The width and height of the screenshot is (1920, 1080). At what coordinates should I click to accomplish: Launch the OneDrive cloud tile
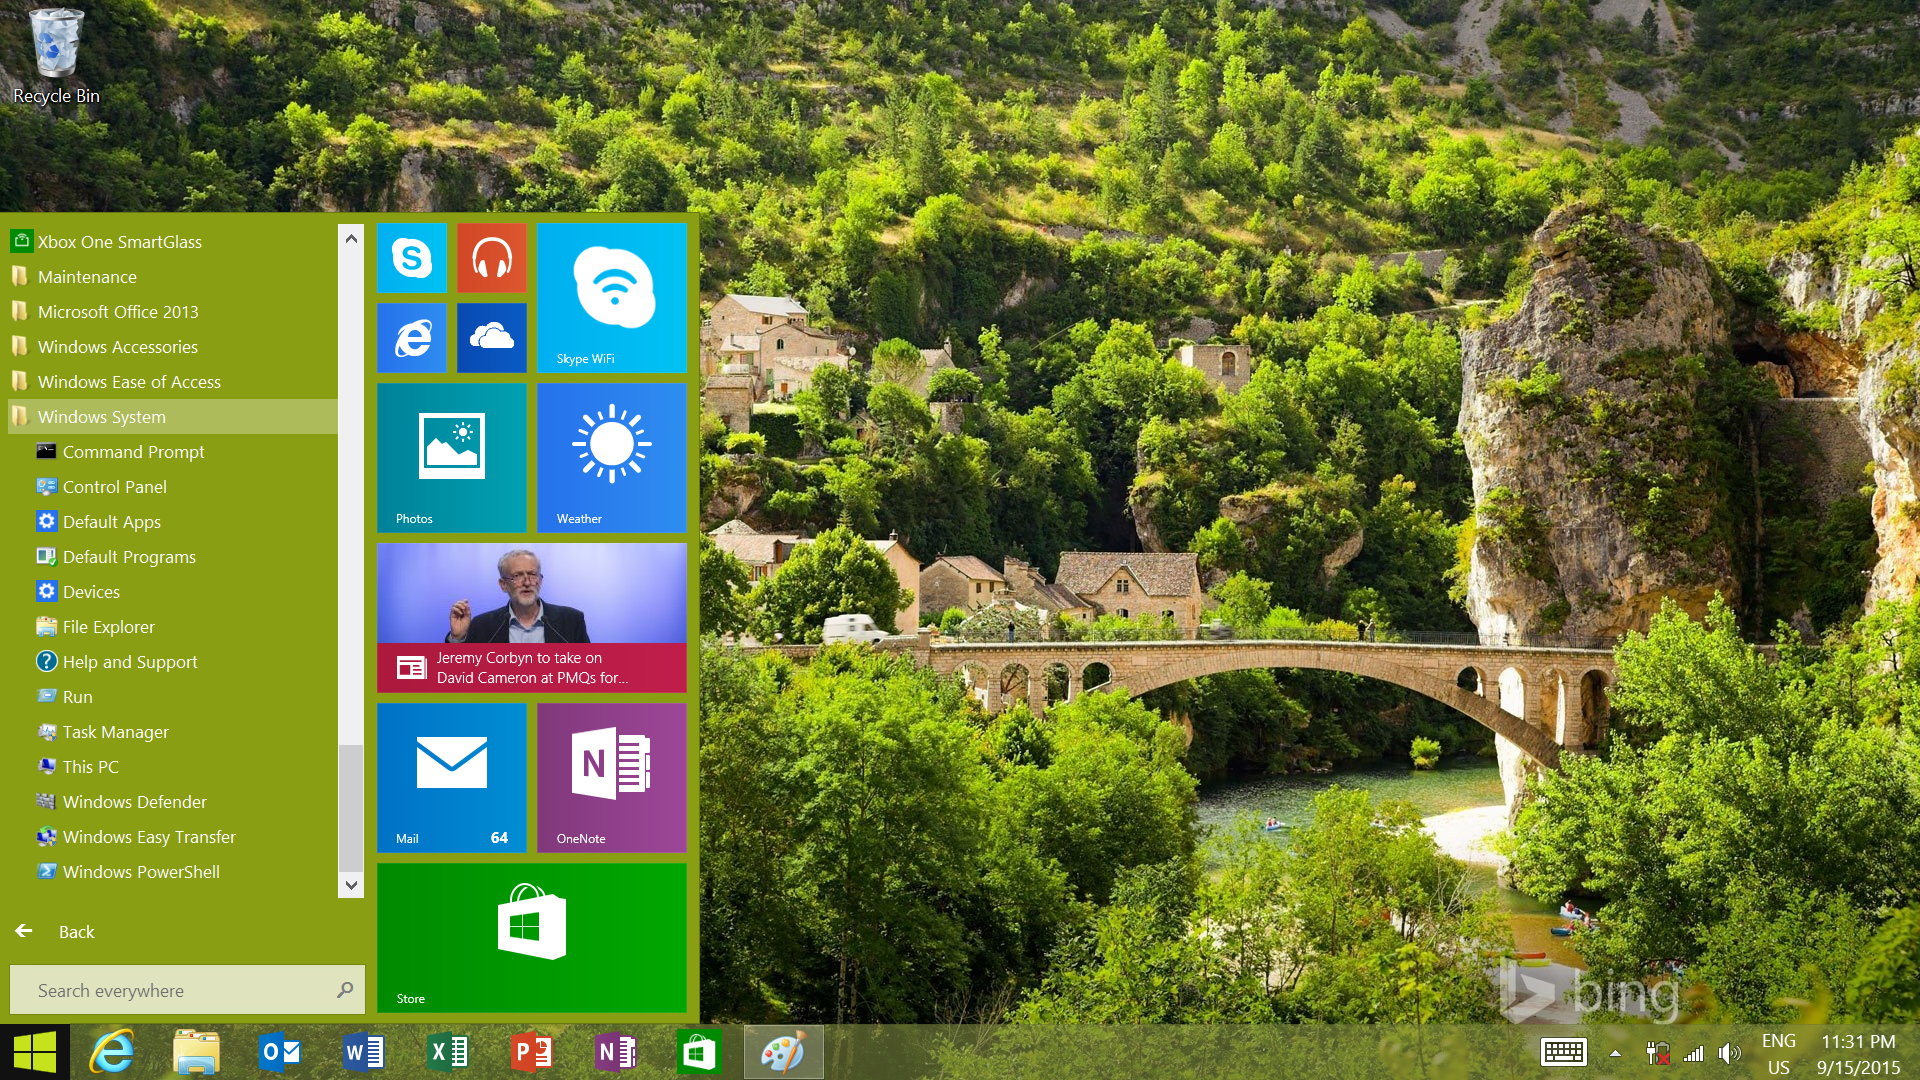(492, 338)
